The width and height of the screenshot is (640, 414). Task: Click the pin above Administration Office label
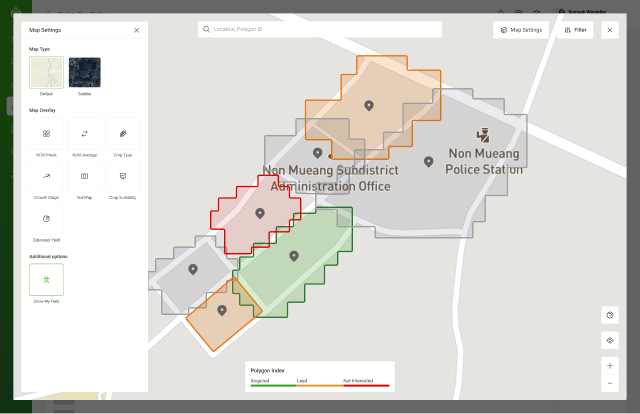[318, 153]
